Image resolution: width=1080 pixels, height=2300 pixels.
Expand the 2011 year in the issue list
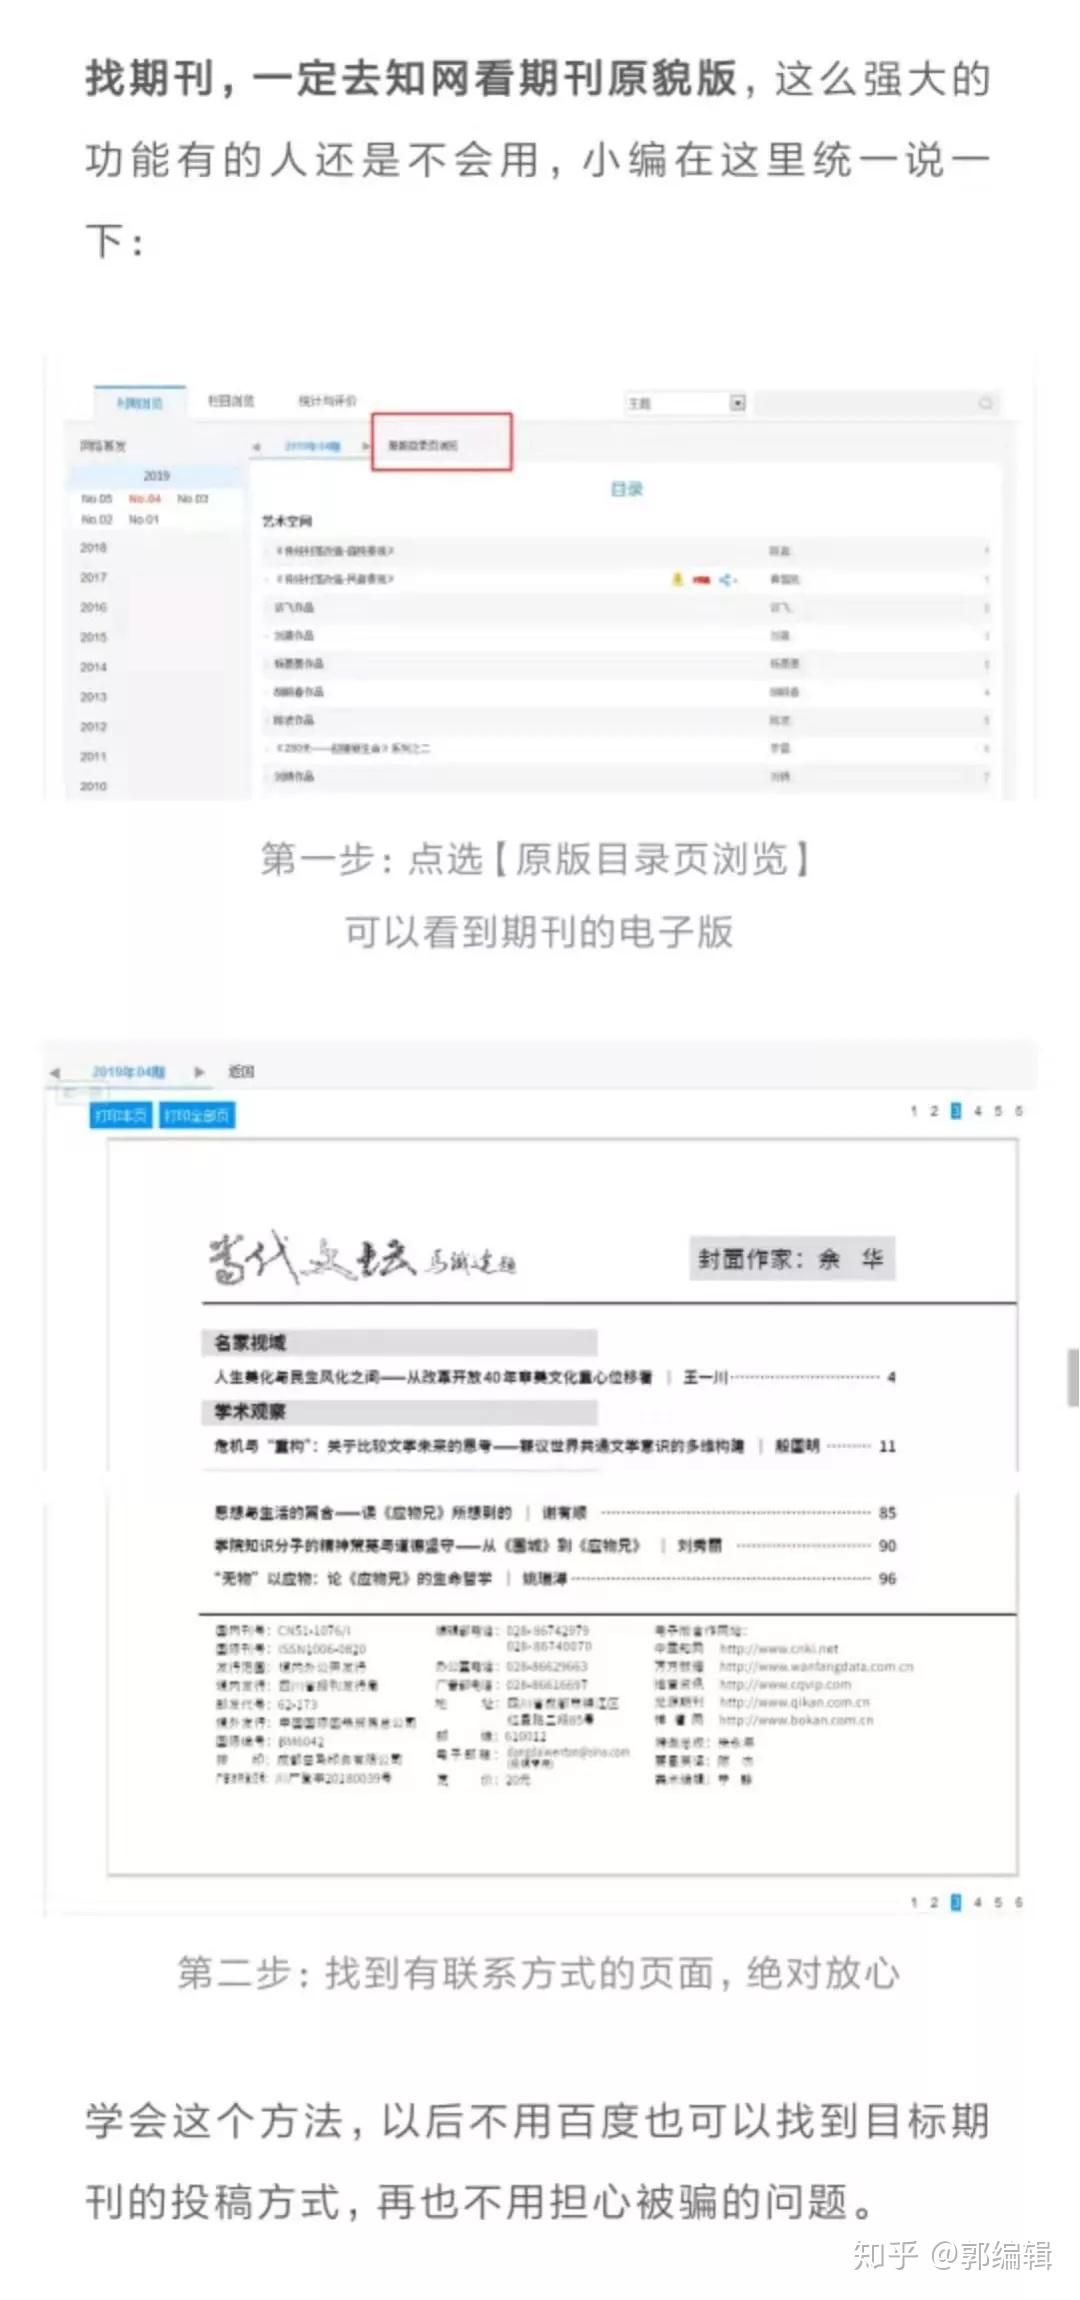pyautogui.click(x=93, y=757)
